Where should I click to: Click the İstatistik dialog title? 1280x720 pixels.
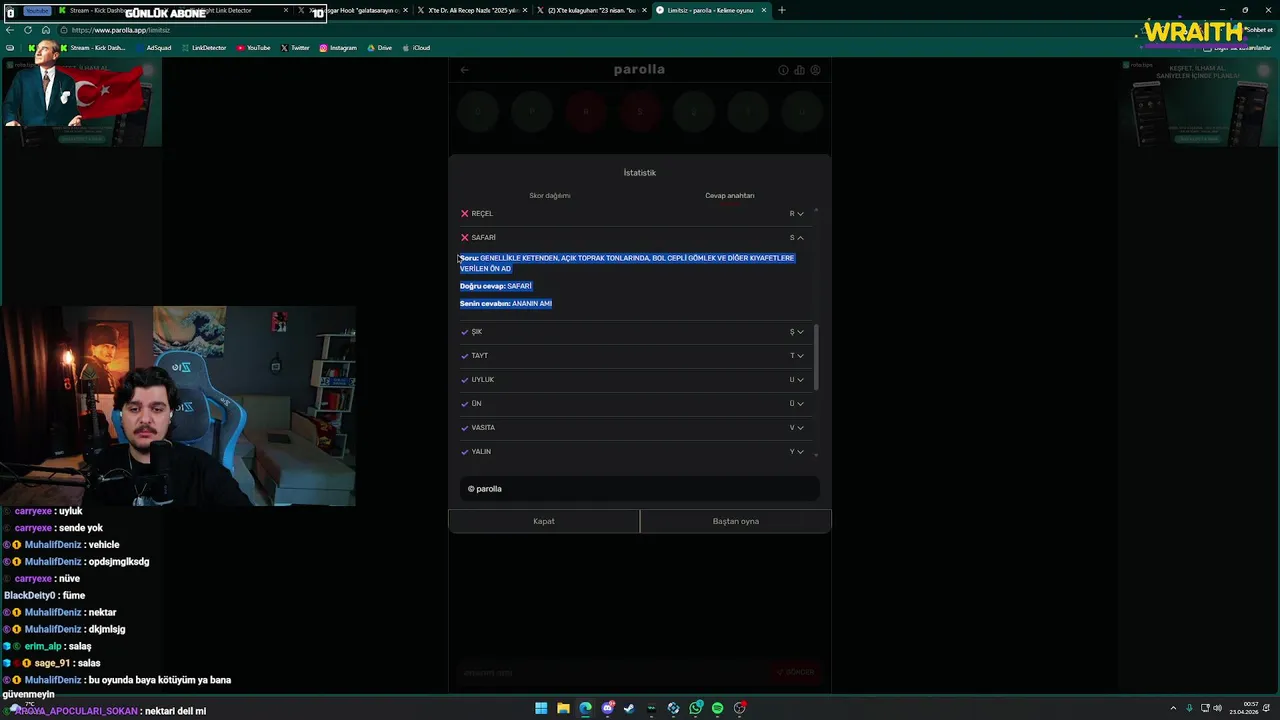[x=640, y=173]
